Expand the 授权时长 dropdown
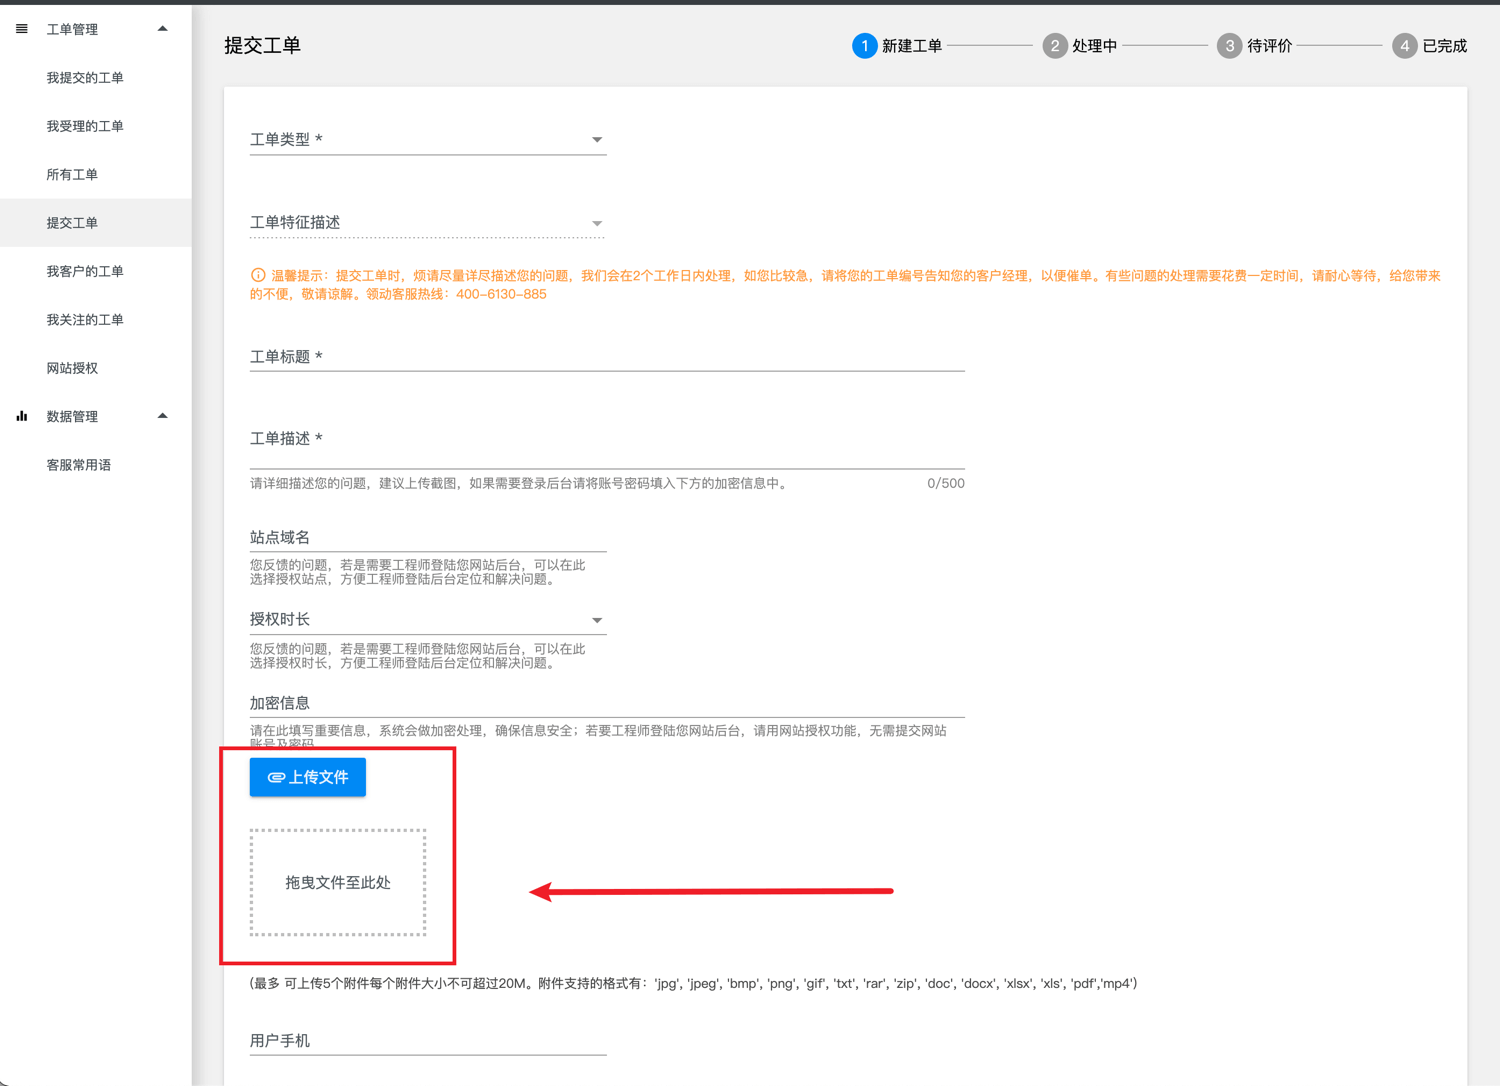This screenshot has height=1086, width=1500. click(427, 620)
